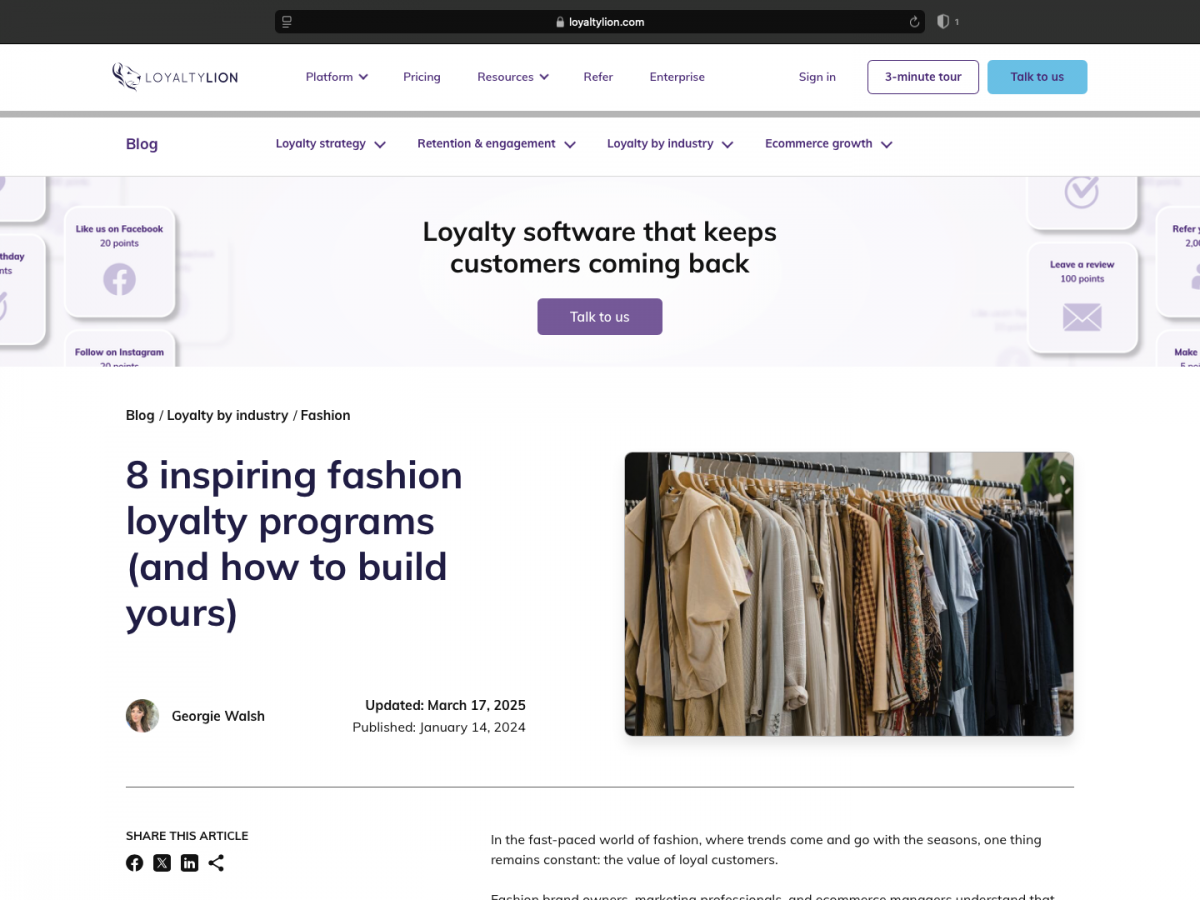Open the privacy shield icon
1200x900 pixels.
tap(943, 22)
